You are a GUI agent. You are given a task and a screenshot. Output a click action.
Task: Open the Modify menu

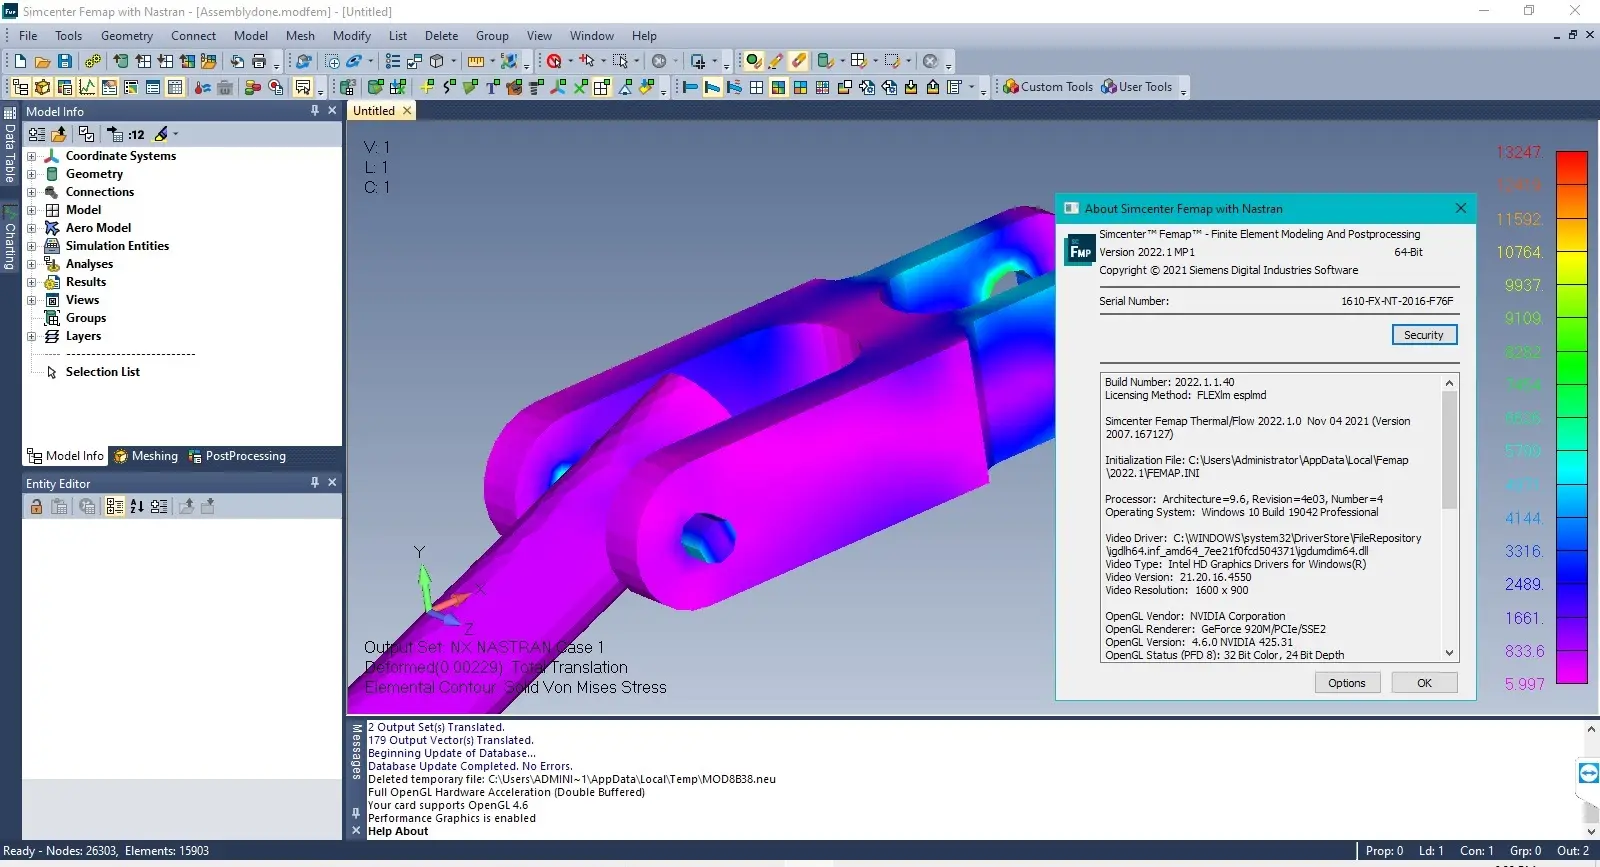click(x=352, y=36)
